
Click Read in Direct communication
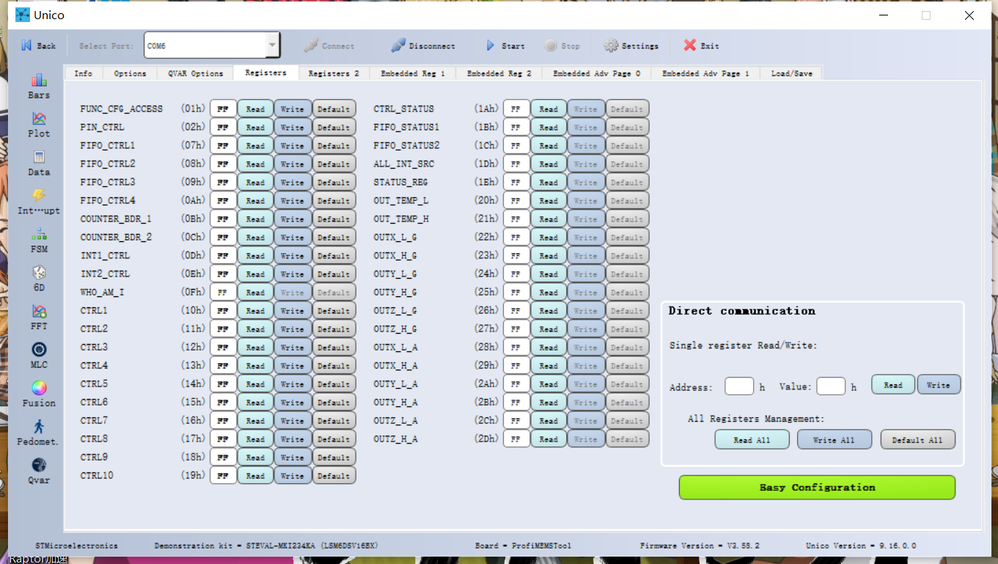(893, 385)
